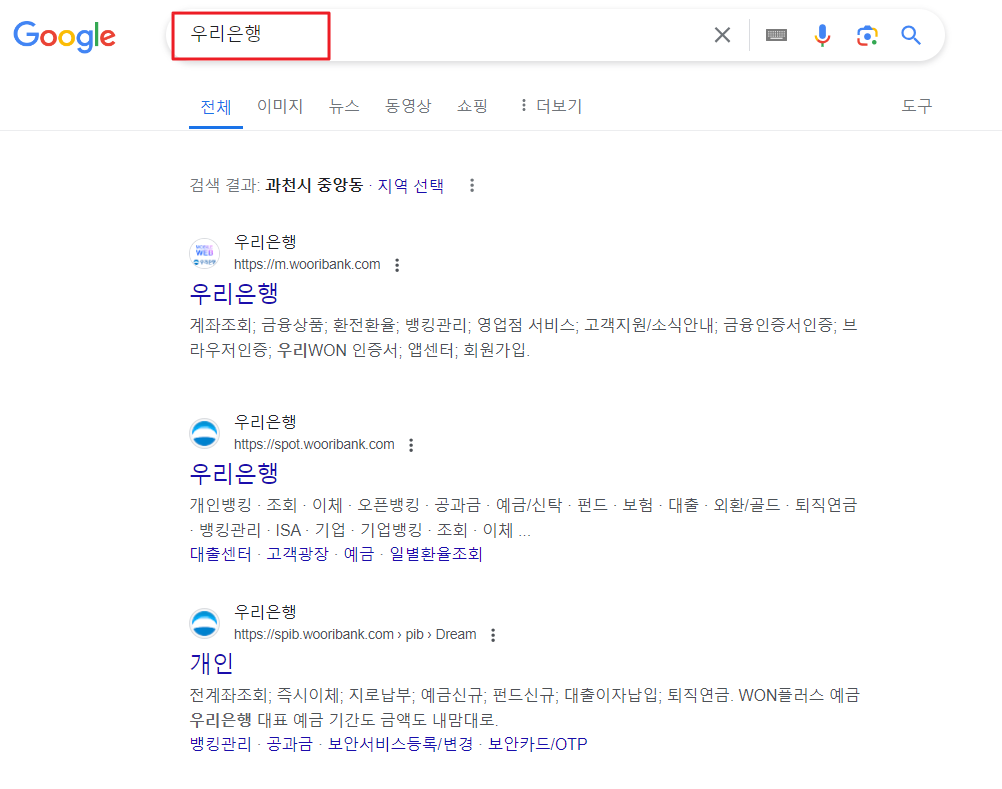1002x789 pixels.
Task: Click the spib.wooribank.com › pib › Dream URL
Action: coord(355,634)
